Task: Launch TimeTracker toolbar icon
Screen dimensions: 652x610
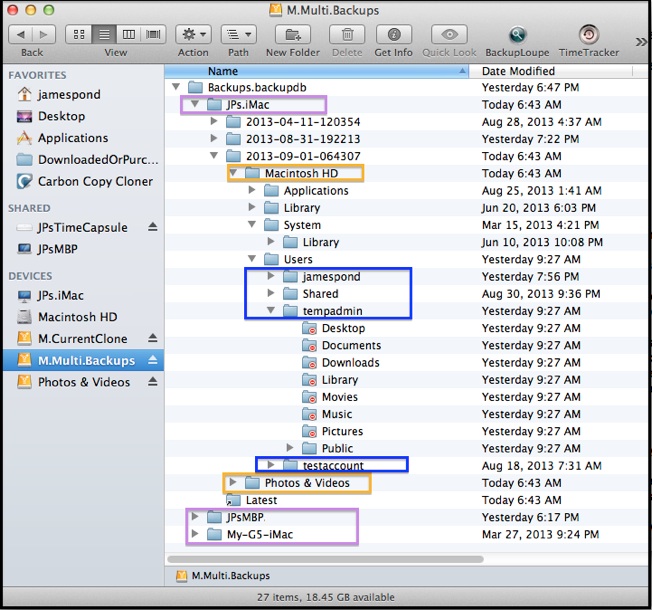Action: (589, 35)
